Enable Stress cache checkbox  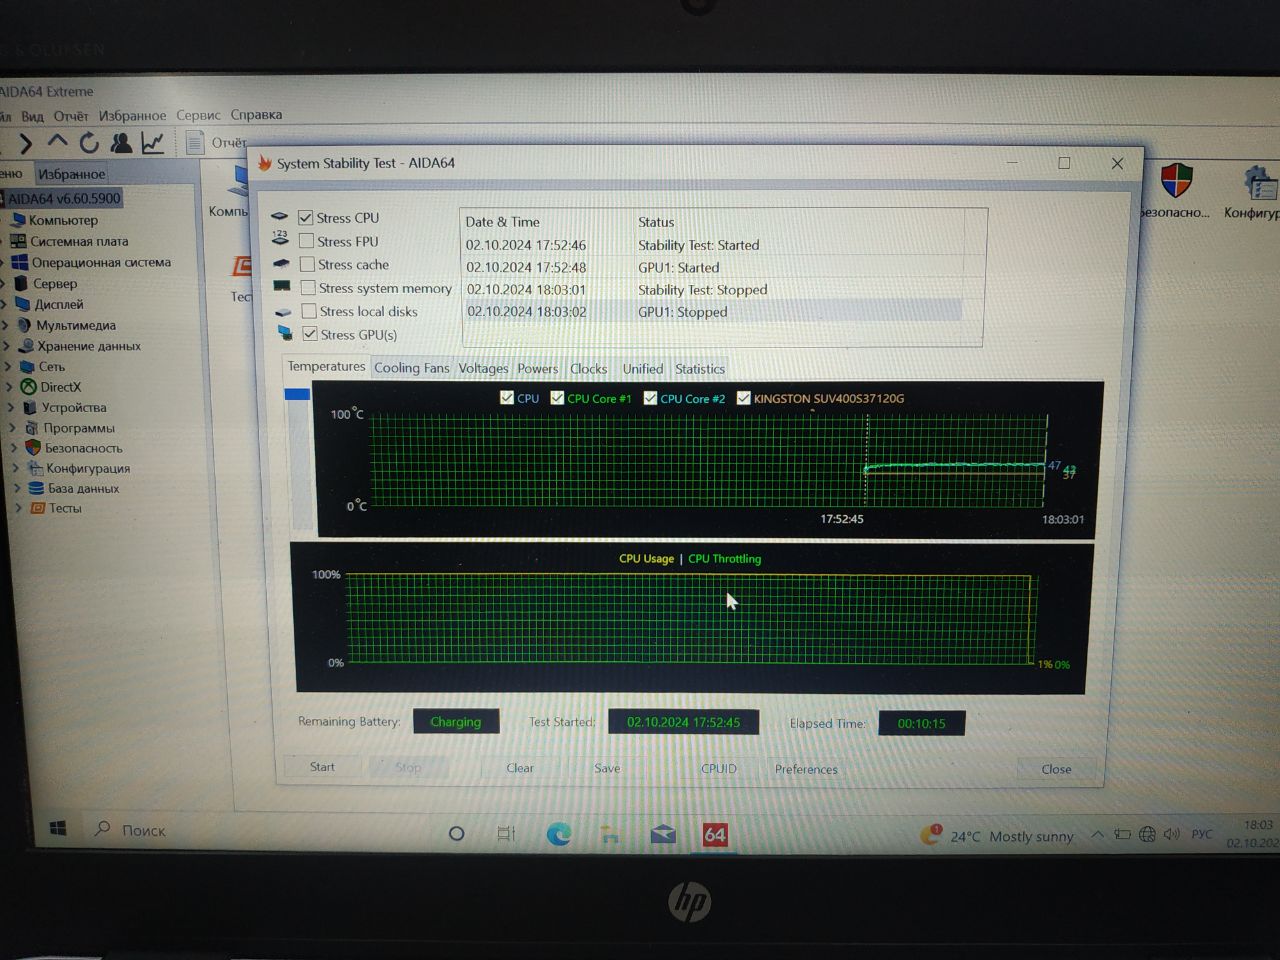point(307,264)
